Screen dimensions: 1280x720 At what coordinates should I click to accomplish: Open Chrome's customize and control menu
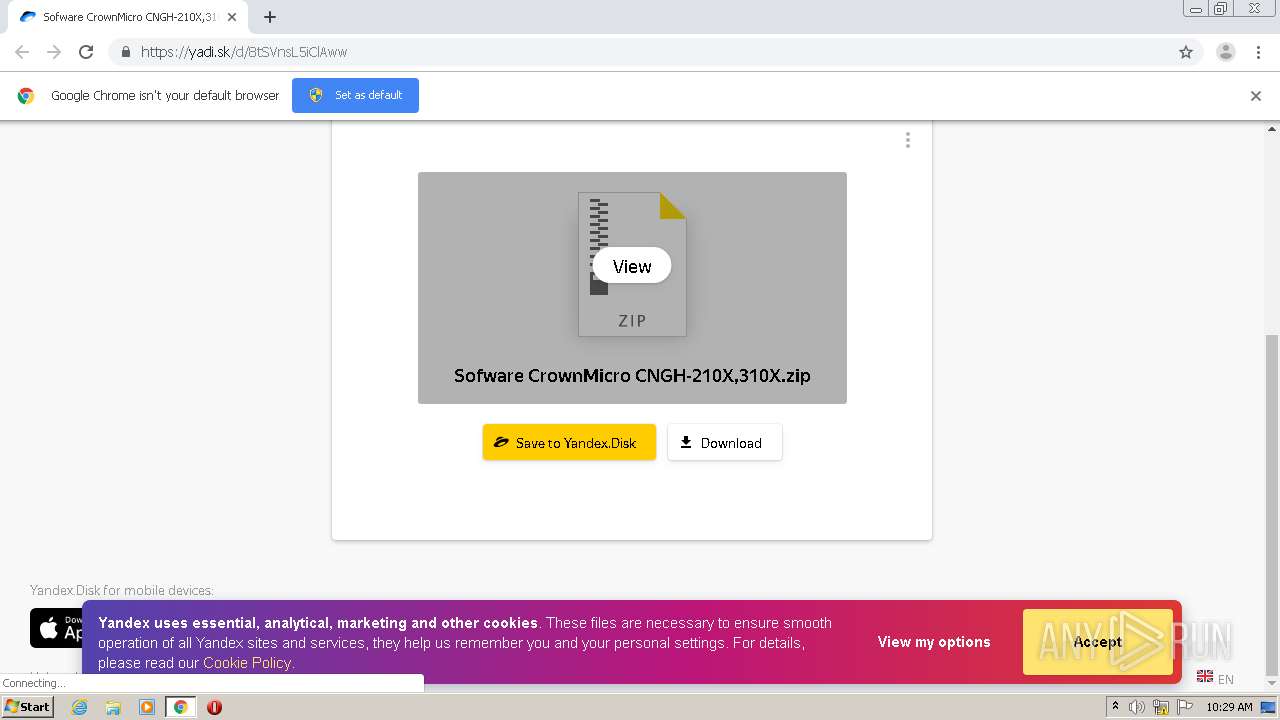[x=1258, y=52]
